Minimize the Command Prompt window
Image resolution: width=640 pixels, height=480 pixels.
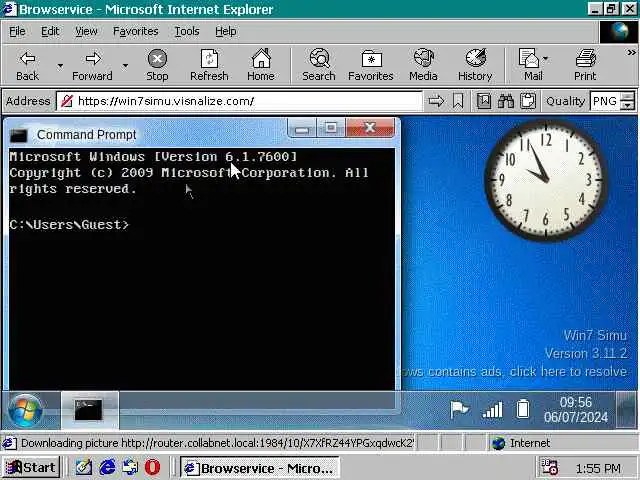click(302, 129)
